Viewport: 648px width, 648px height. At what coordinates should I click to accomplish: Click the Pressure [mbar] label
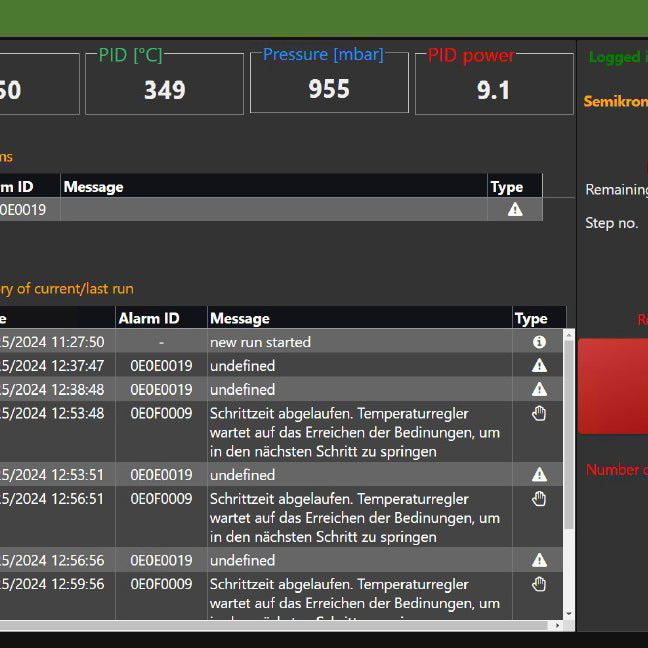pos(323,54)
